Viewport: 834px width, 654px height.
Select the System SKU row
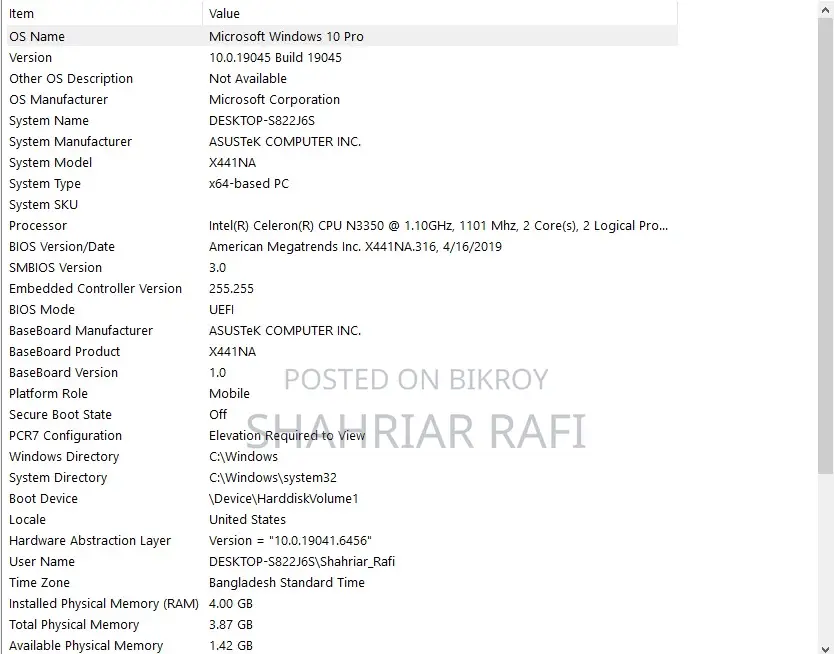pyautogui.click(x=341, y=204)
